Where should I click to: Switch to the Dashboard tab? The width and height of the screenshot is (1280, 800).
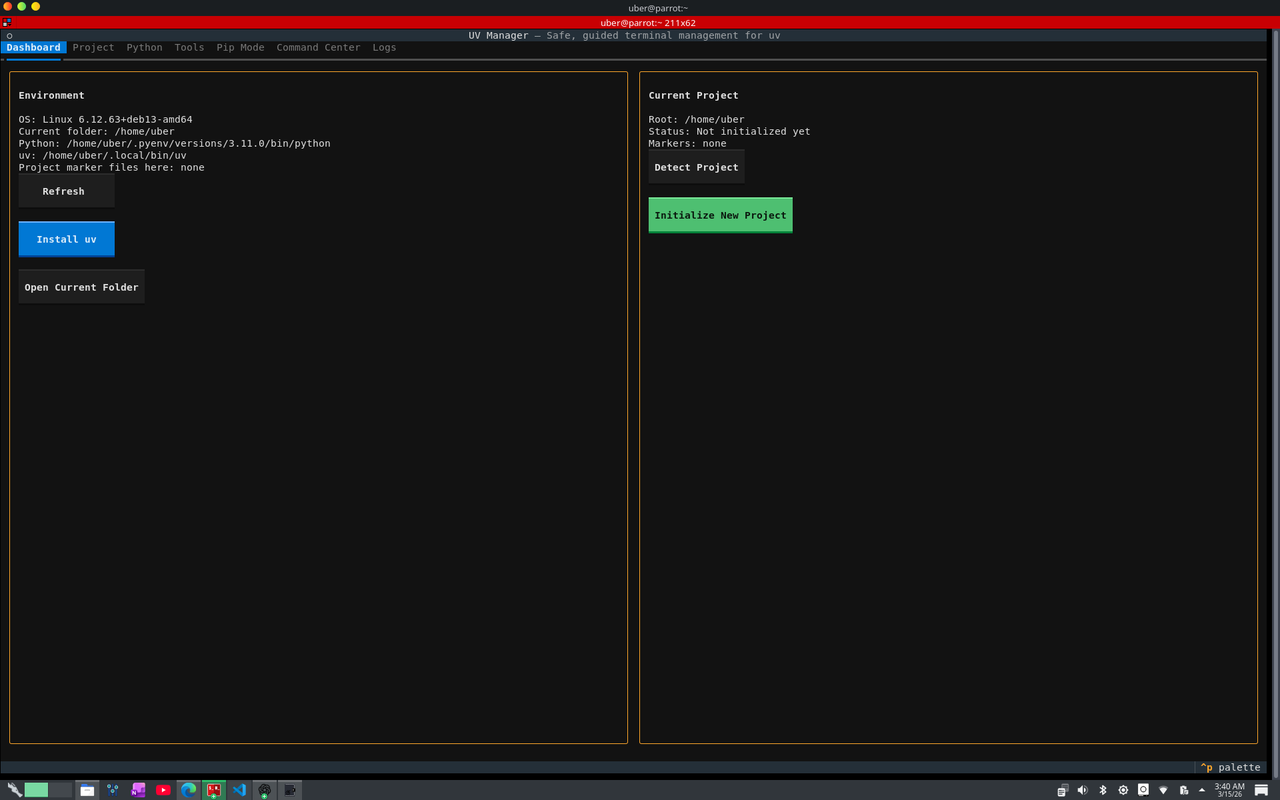tap(33, 47)
